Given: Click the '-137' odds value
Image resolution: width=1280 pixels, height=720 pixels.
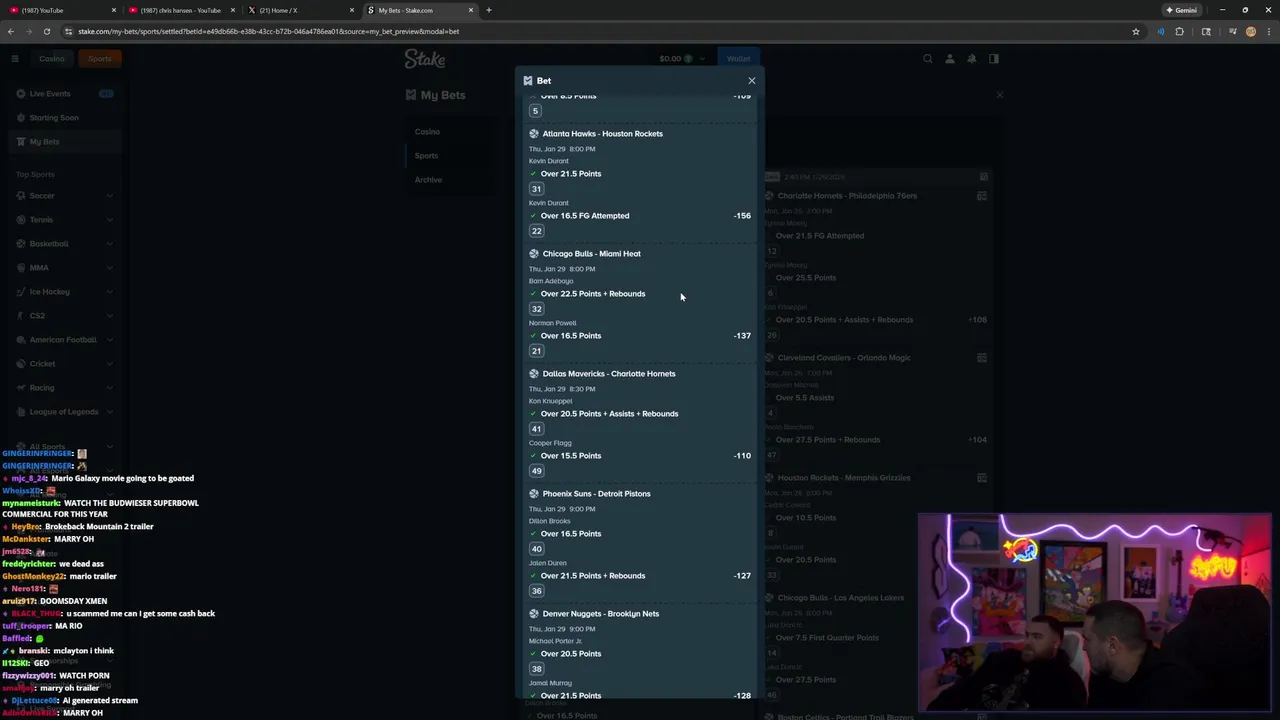Looking at the screenshot, I should click(x=742, y=336).
